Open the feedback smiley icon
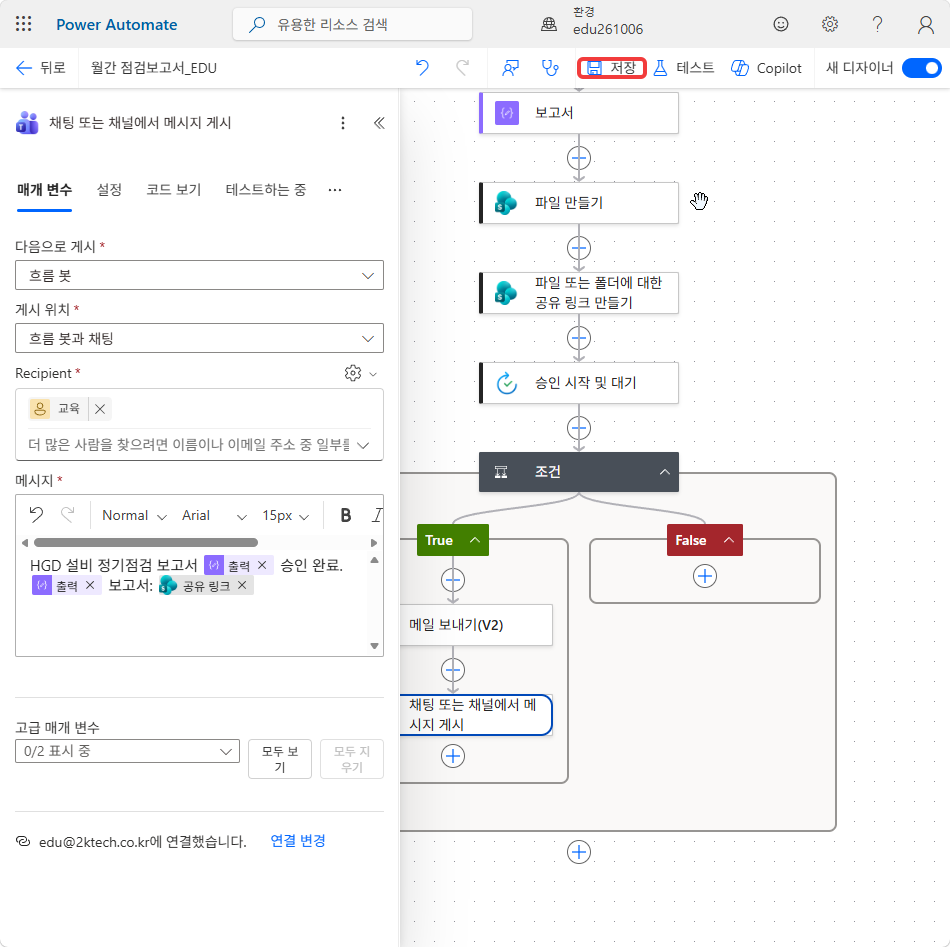The image size is (950, 947). [781, 24]
